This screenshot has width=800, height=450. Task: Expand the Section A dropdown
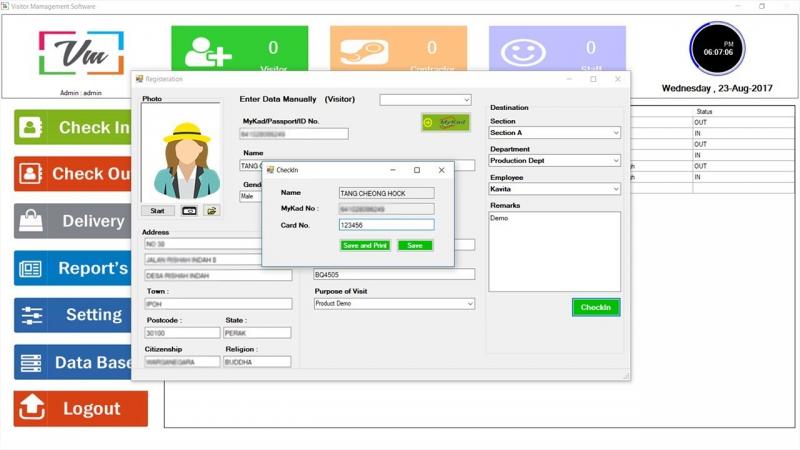(554, 133)
